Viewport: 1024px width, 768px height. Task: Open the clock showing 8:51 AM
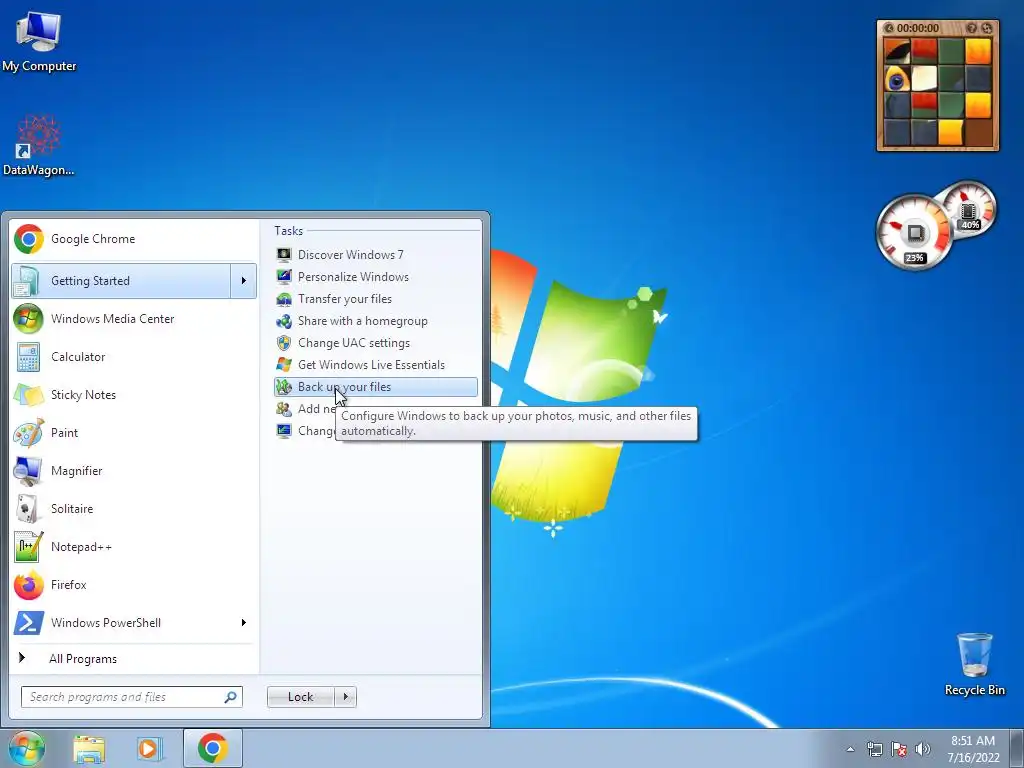click(x=973, y=749)
